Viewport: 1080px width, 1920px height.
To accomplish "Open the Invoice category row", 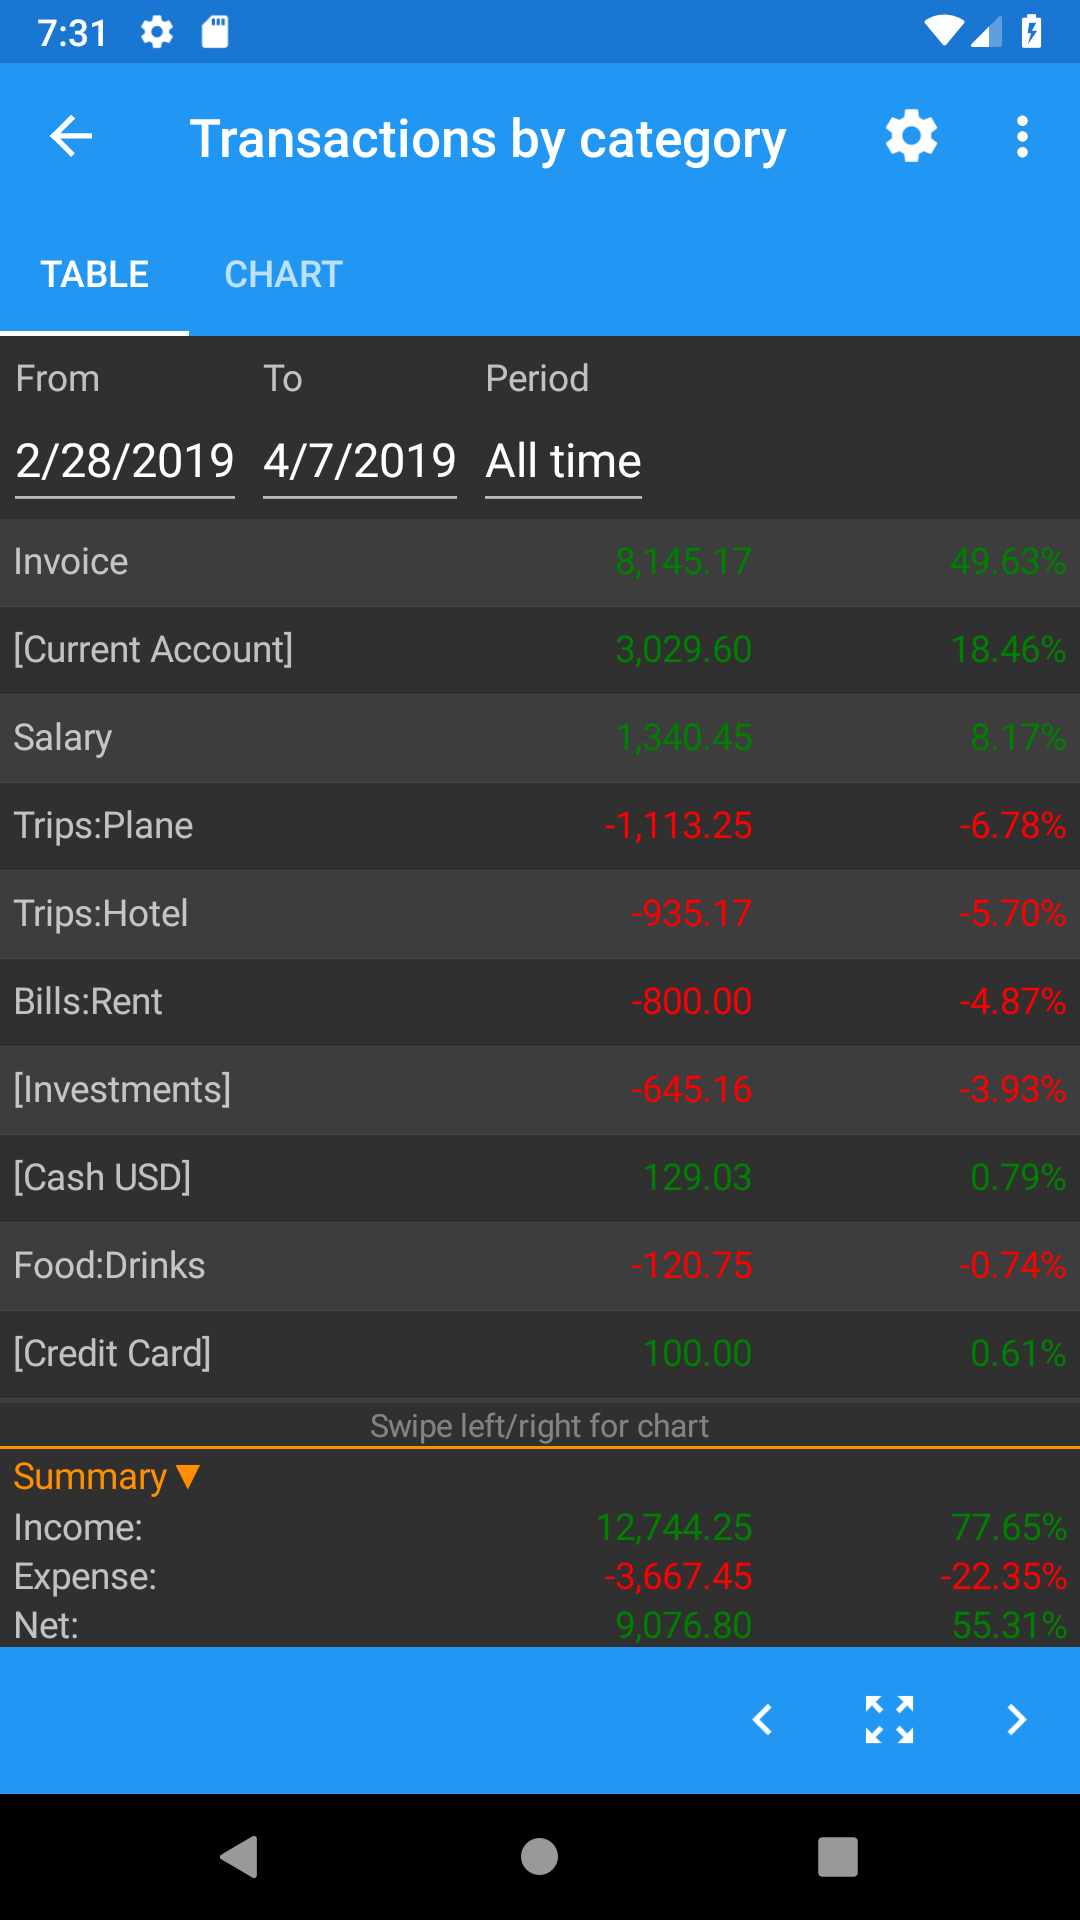I will [x=540, y=562].
